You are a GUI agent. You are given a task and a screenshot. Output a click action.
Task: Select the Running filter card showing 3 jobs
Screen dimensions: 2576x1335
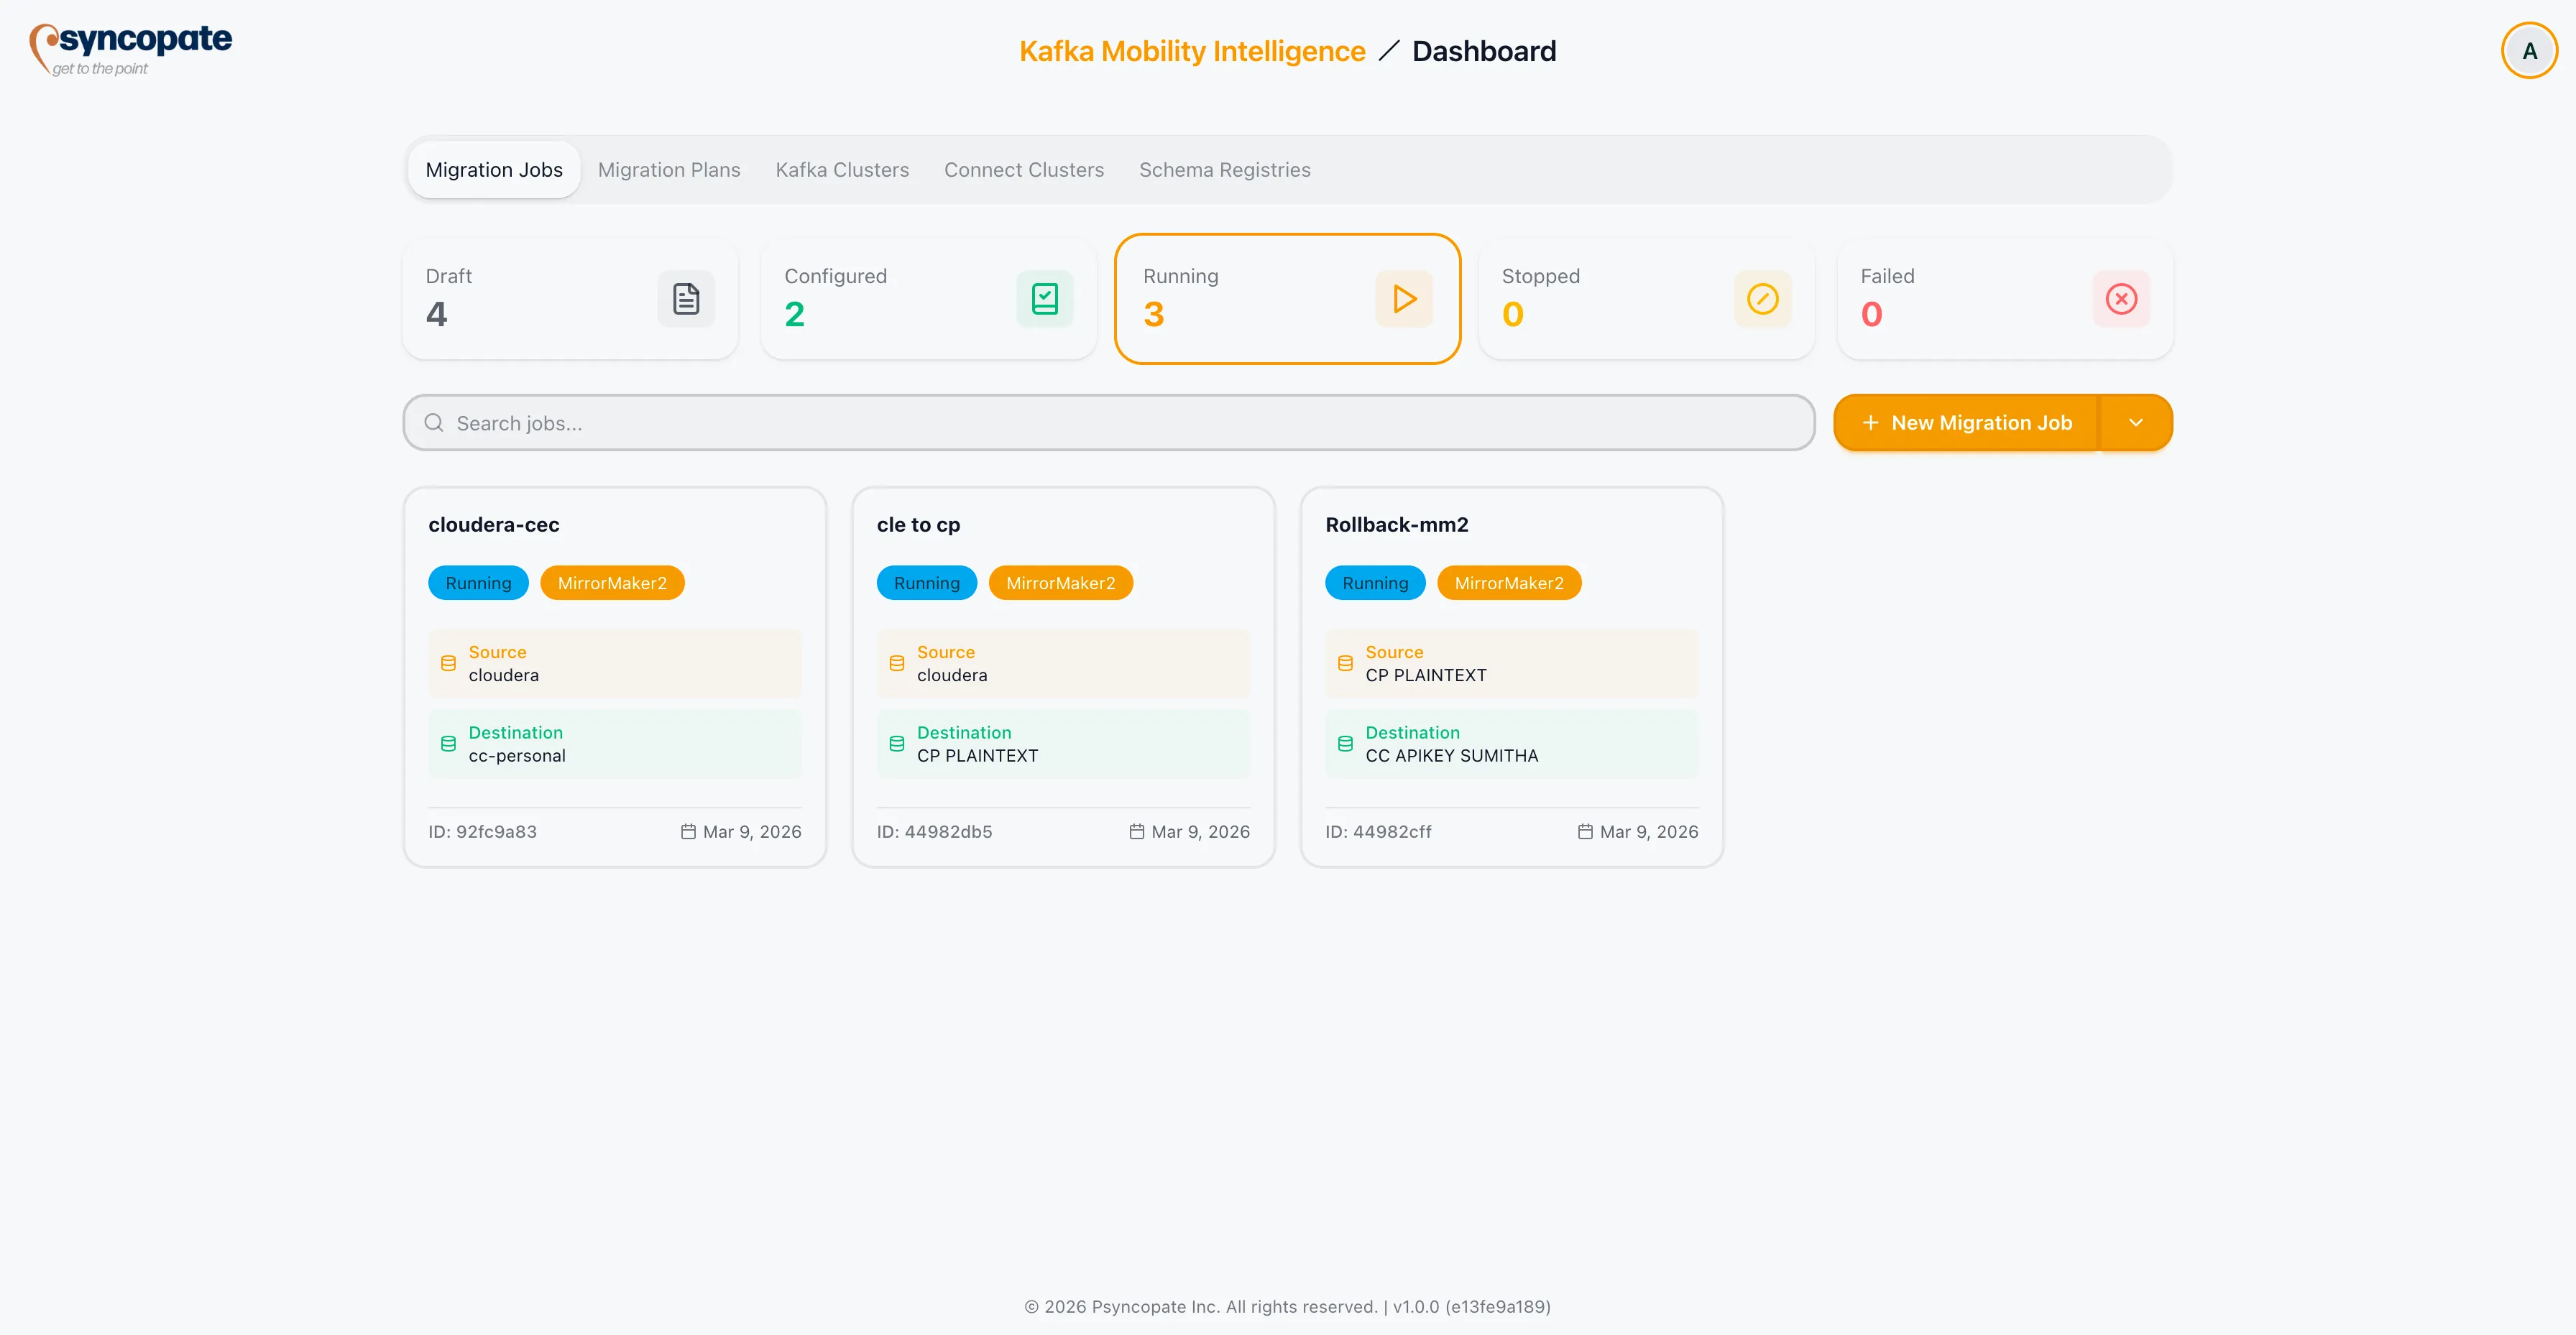(x=1287, y=298)
